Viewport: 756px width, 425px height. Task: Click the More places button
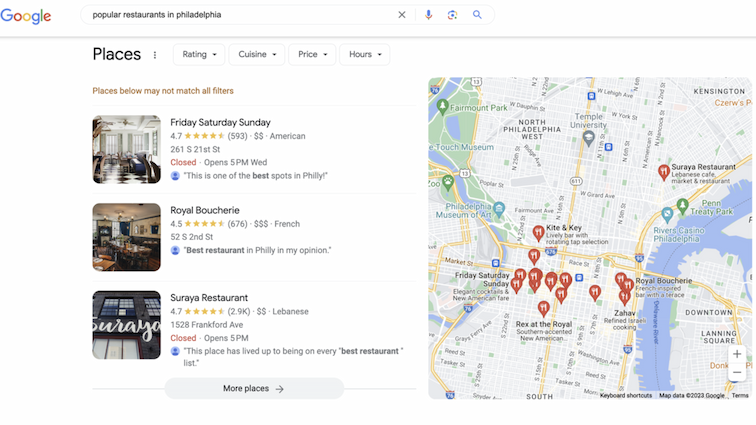tap(254, 388)
